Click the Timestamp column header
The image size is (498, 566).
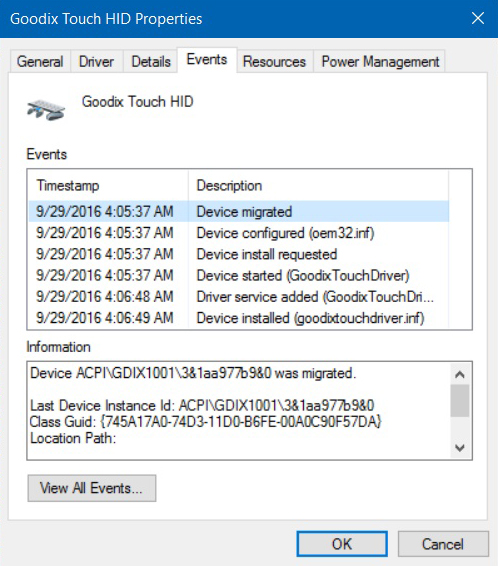tap(108, 186)
